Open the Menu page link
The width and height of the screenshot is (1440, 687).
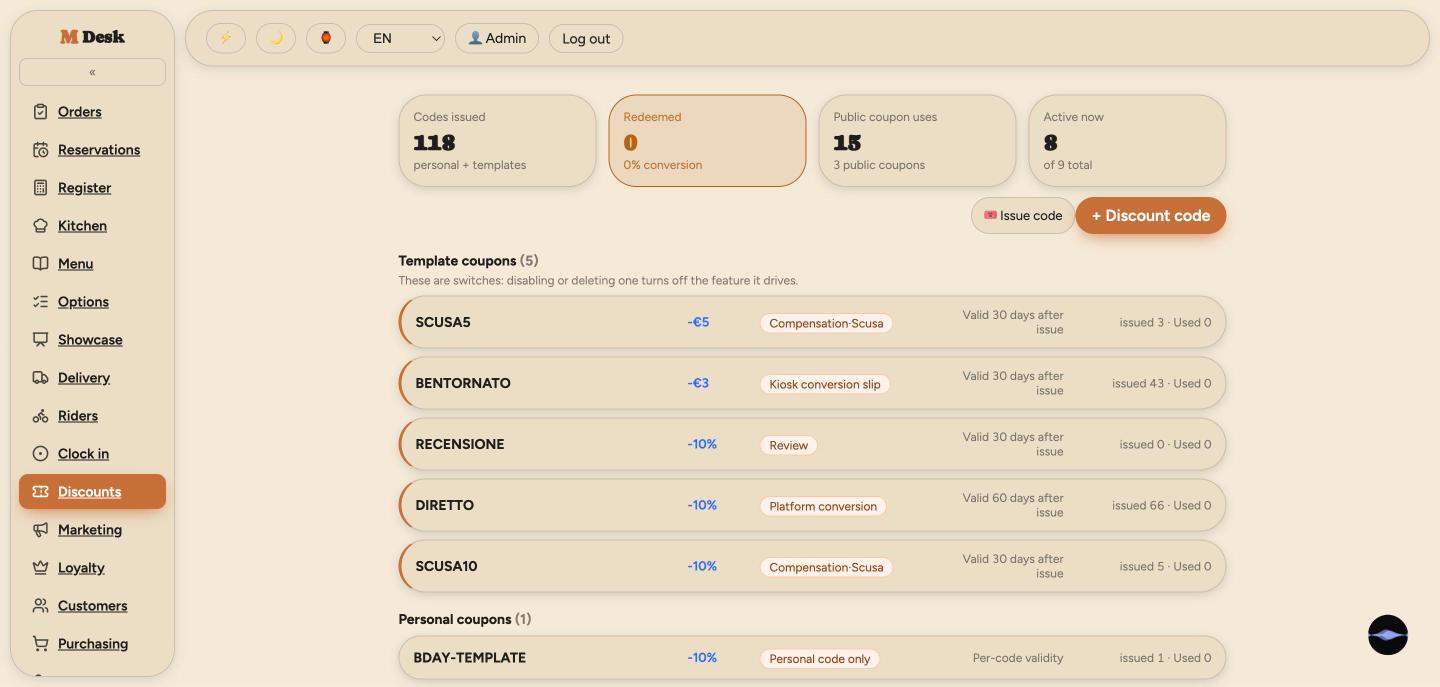[x=75, y=264]
